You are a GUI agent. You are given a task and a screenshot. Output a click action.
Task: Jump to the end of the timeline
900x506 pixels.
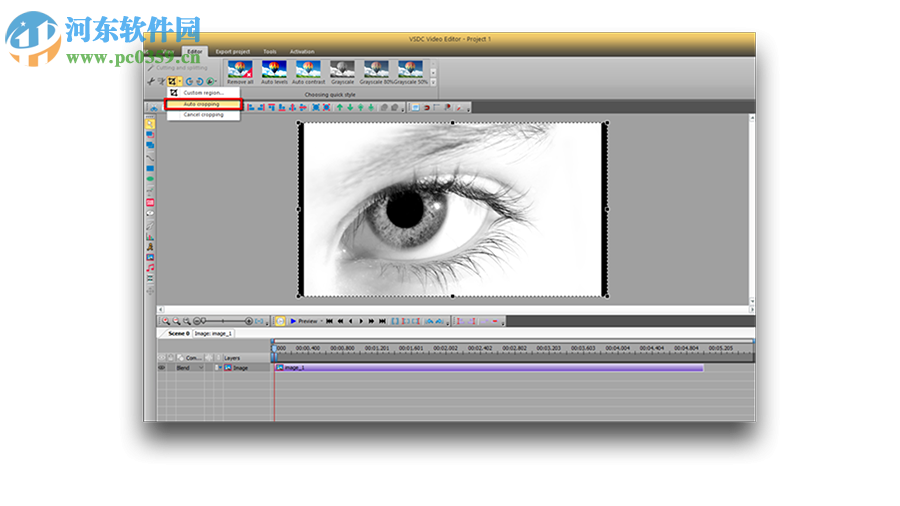pos(382,321)
